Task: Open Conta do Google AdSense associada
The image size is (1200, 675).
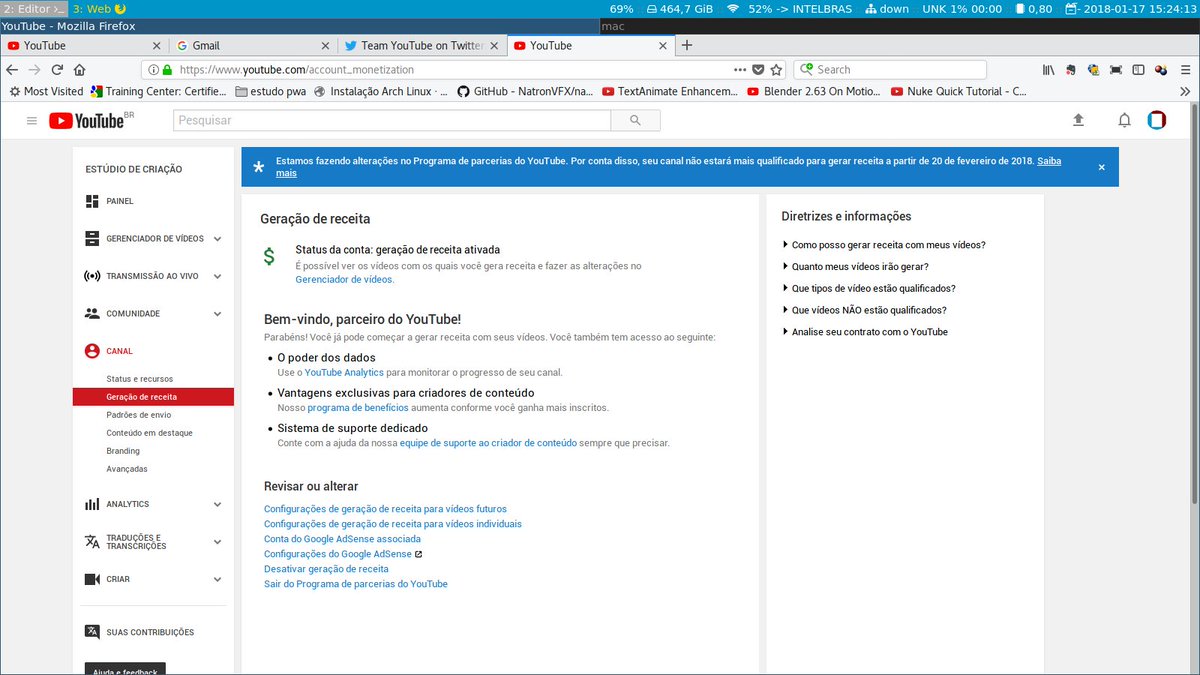Action: click(x=342, y=539)
